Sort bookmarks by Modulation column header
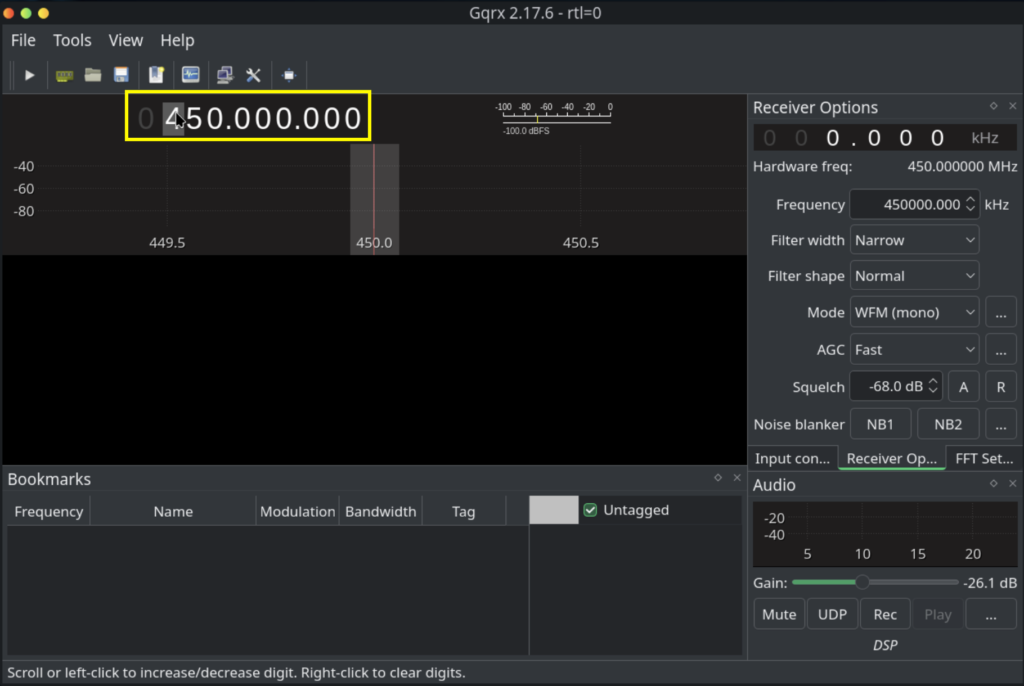Image resolution: width=1024 pixels, height=686 pixels. coord(297,512)
